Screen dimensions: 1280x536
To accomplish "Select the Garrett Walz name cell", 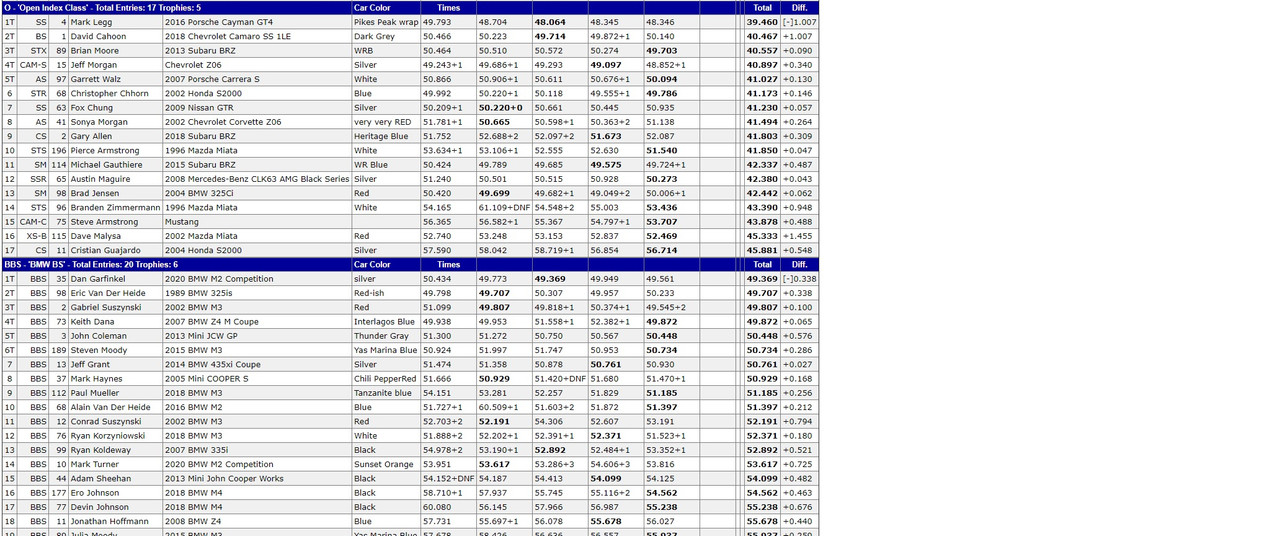I will pos(95,79).
